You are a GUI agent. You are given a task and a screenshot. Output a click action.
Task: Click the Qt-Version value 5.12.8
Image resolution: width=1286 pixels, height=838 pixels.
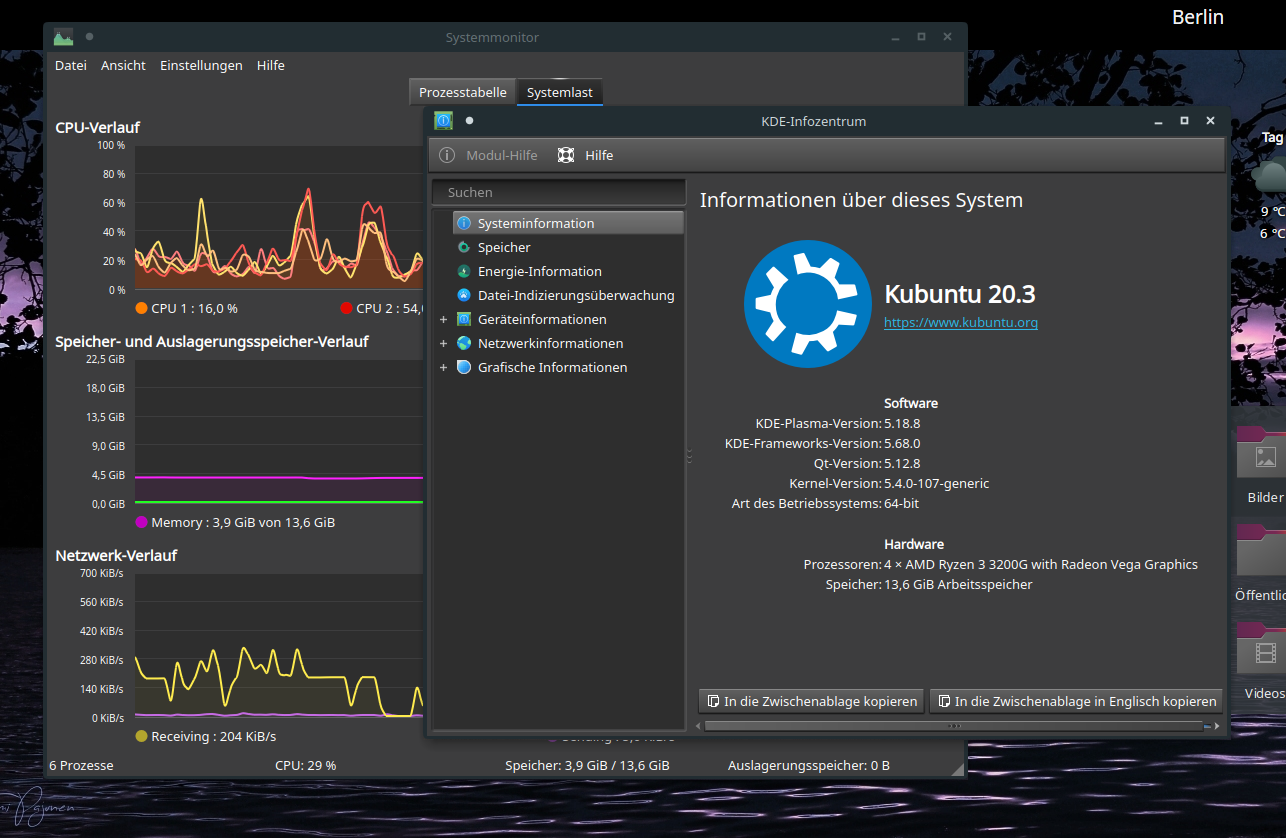(902, 463)
